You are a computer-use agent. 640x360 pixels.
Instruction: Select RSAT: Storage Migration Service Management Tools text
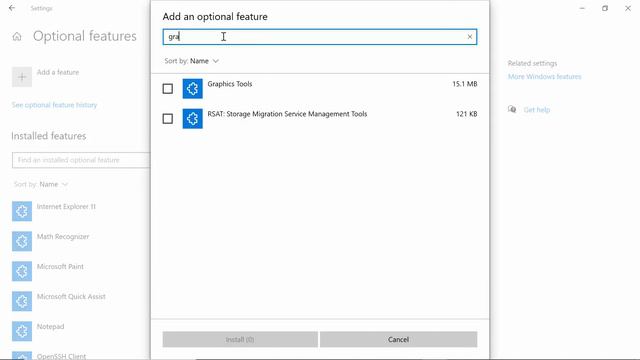[287, 114]
